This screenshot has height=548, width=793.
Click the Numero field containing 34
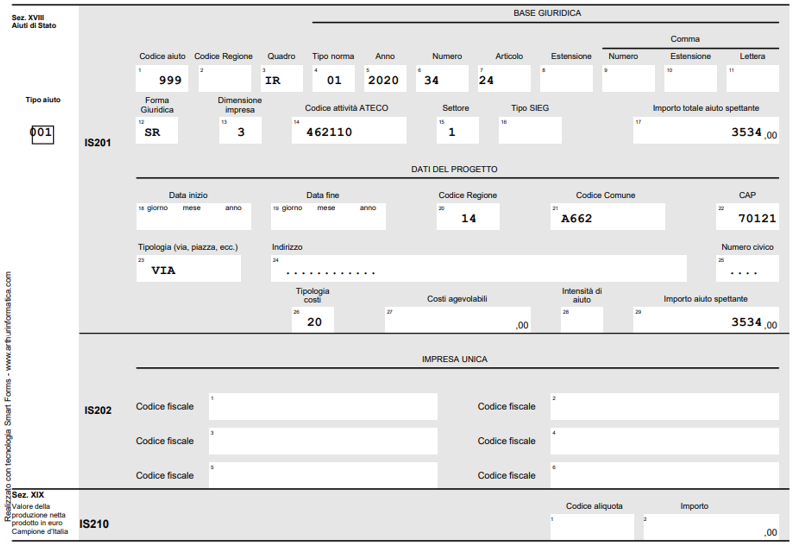pos(442,78)
